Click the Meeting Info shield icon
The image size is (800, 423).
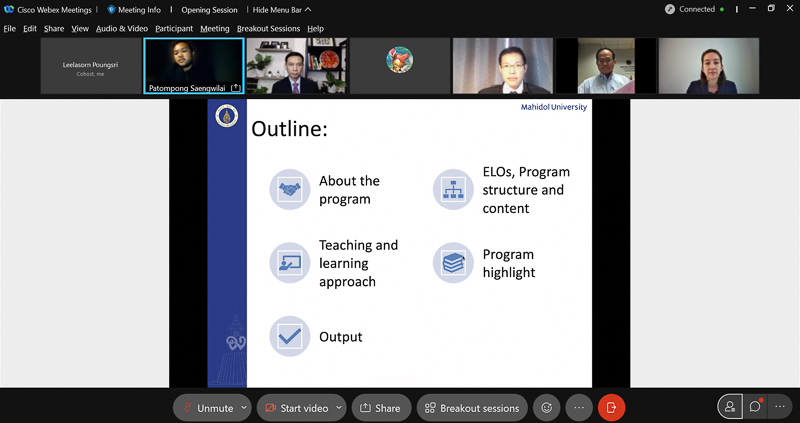[112, 9]
